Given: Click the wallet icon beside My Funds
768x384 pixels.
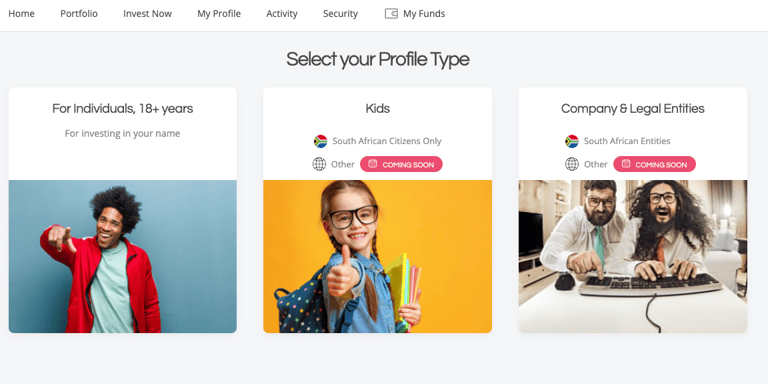Looking at the screenshot, I should coord(391,14).
